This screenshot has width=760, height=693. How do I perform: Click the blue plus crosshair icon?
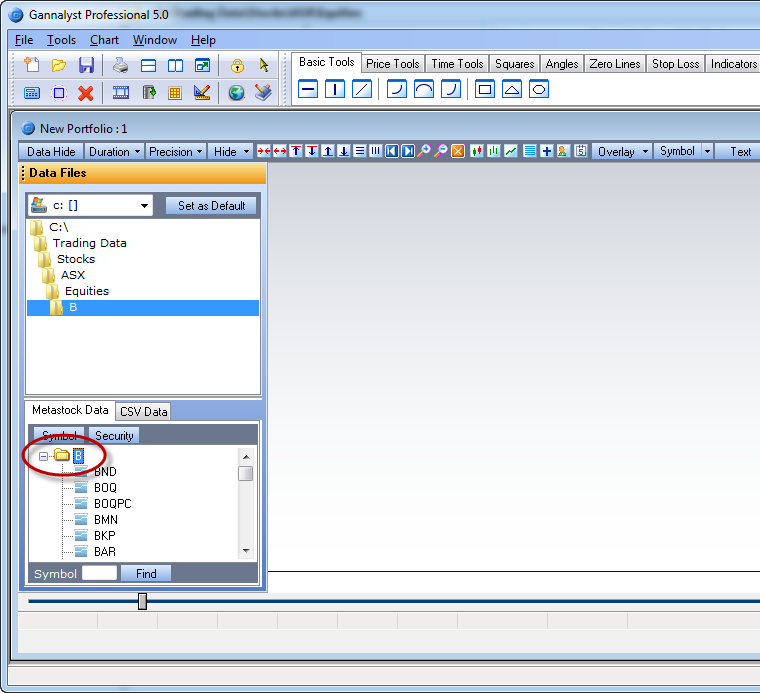click(x=547, y=151)
